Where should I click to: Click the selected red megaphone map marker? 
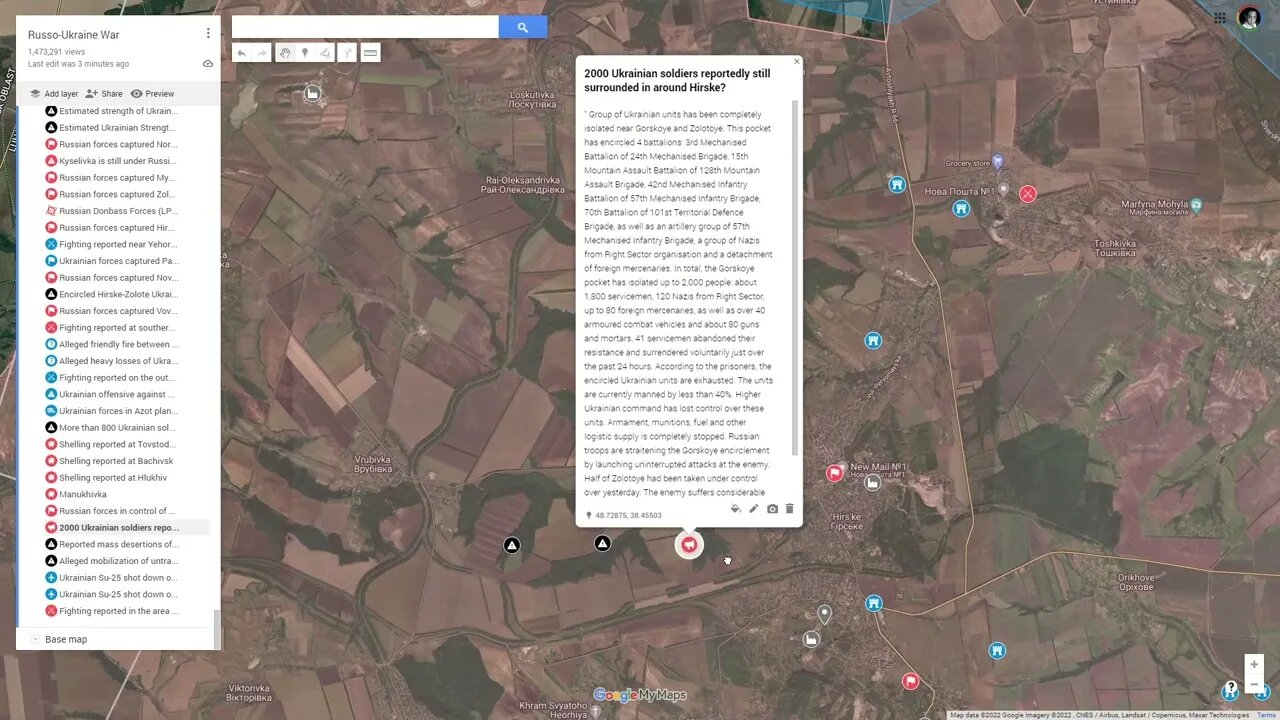(689, 544)
